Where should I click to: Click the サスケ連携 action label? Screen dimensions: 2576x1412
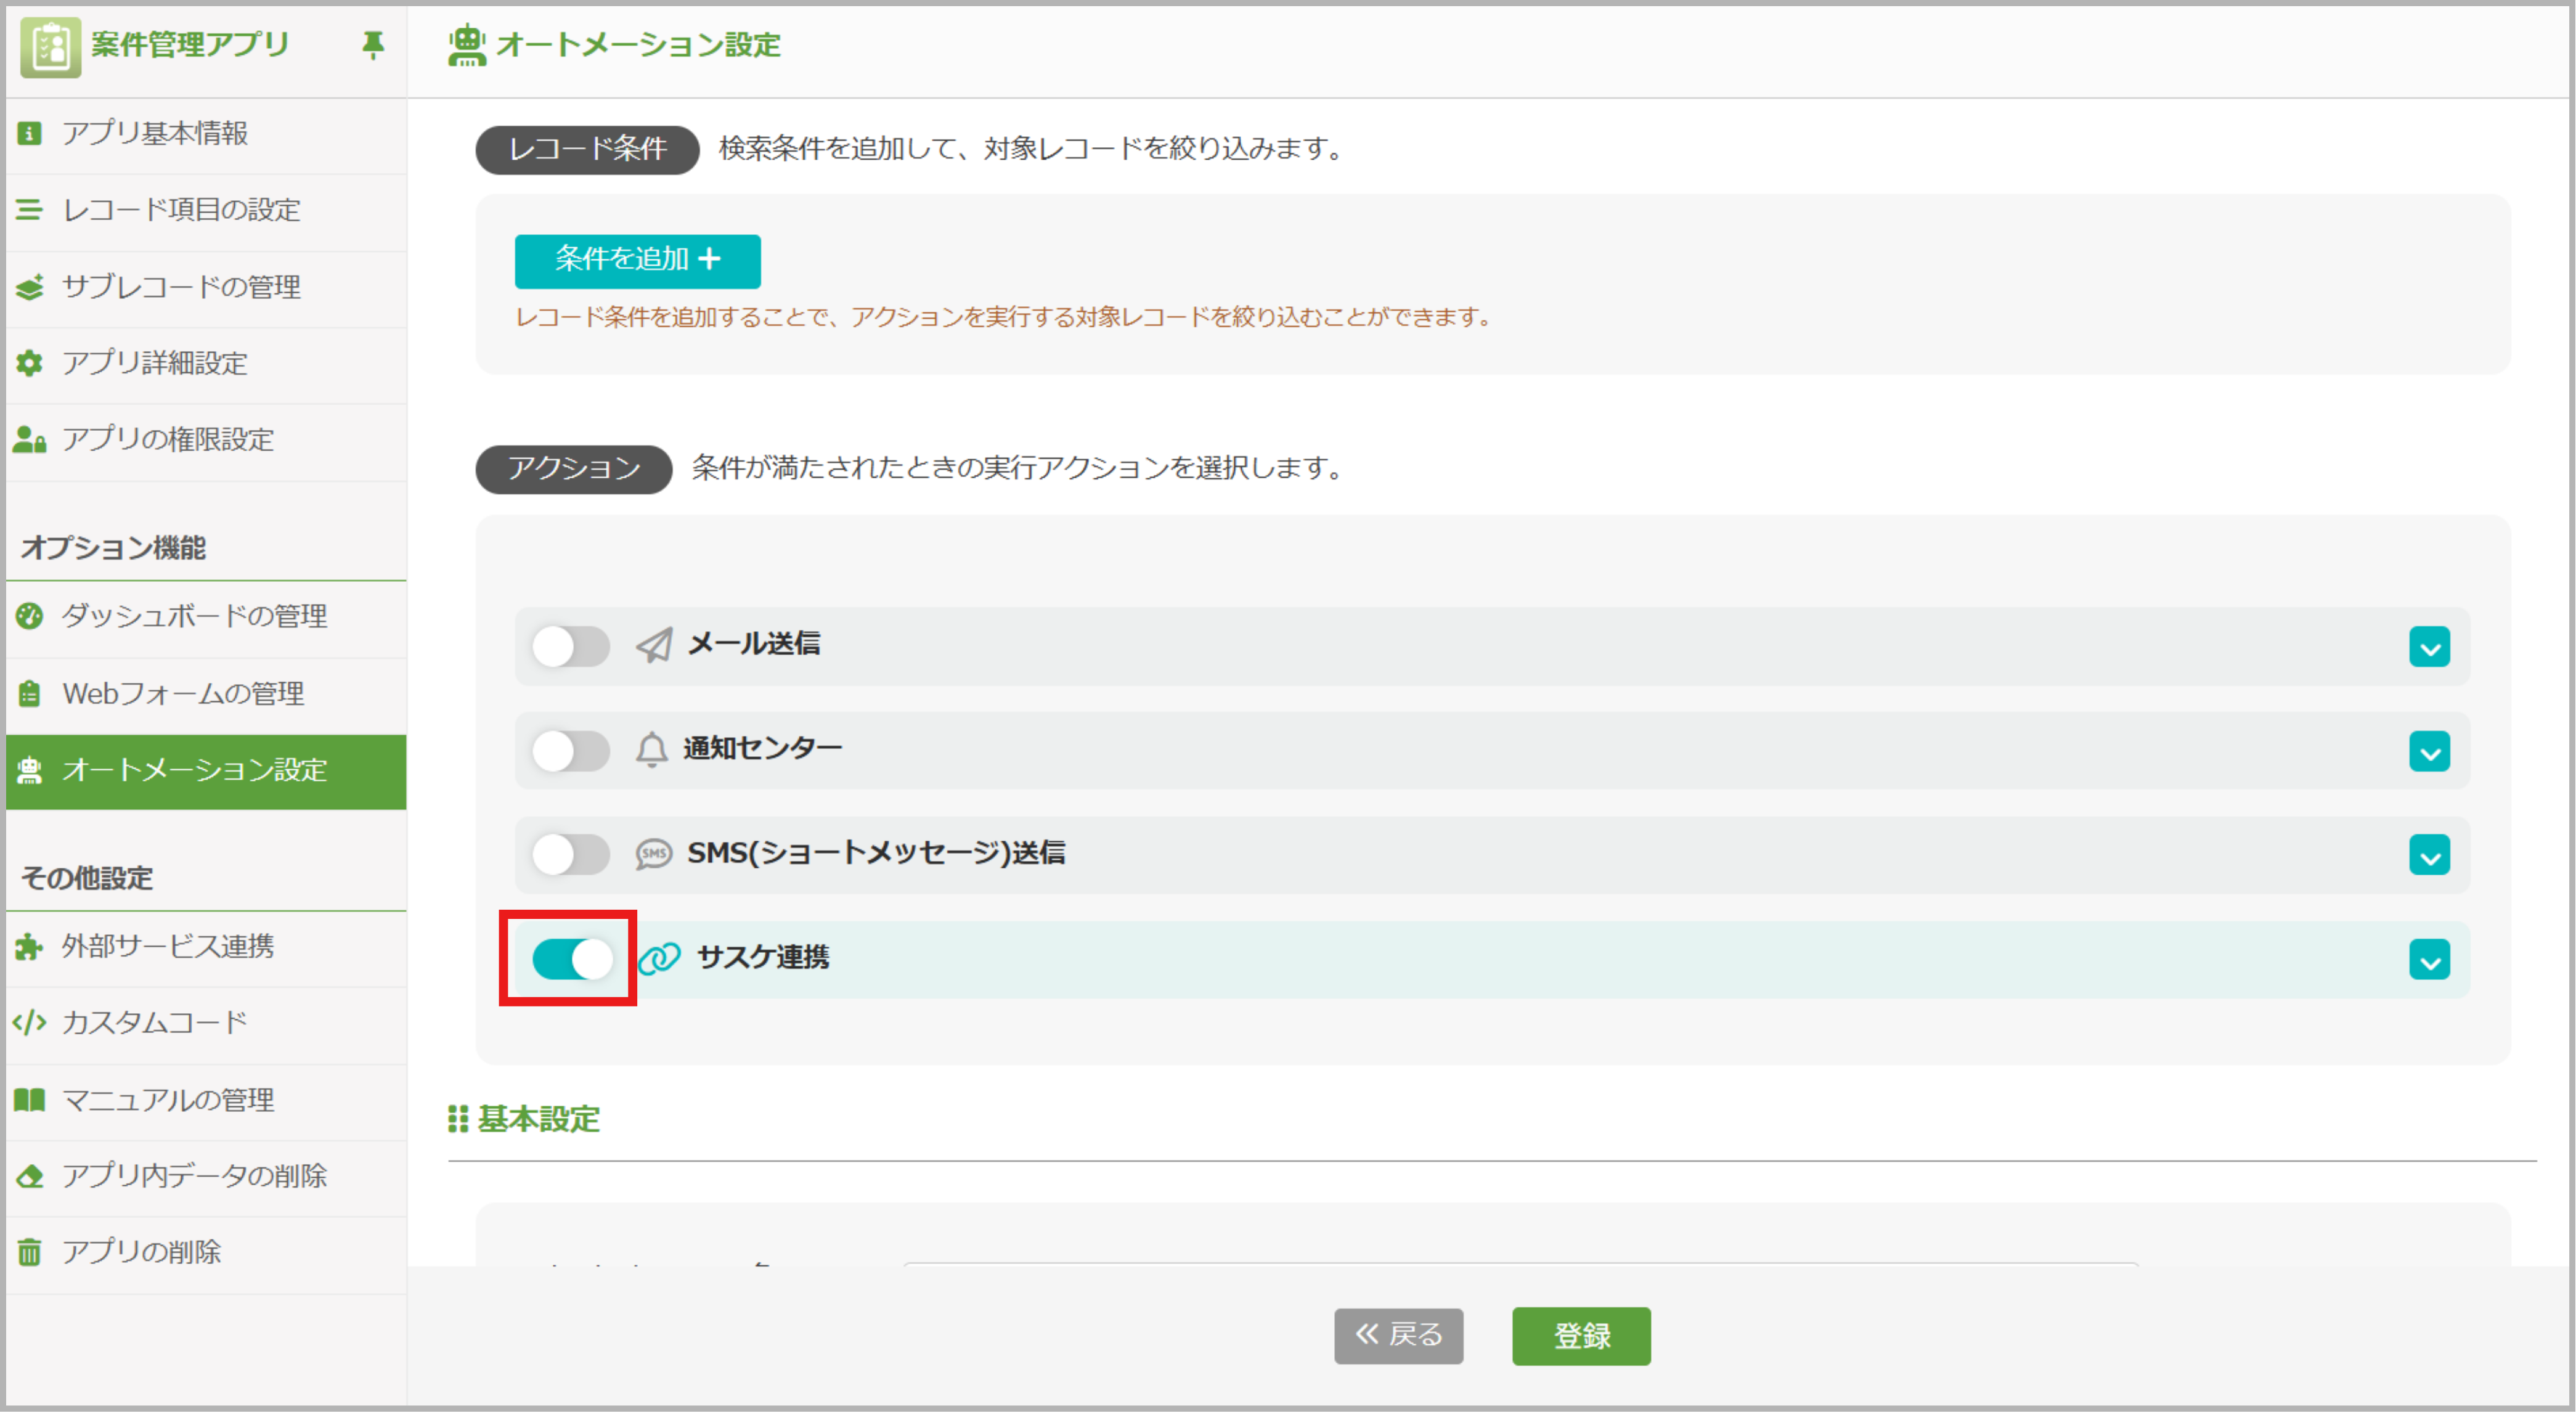[x=763, y=958]
